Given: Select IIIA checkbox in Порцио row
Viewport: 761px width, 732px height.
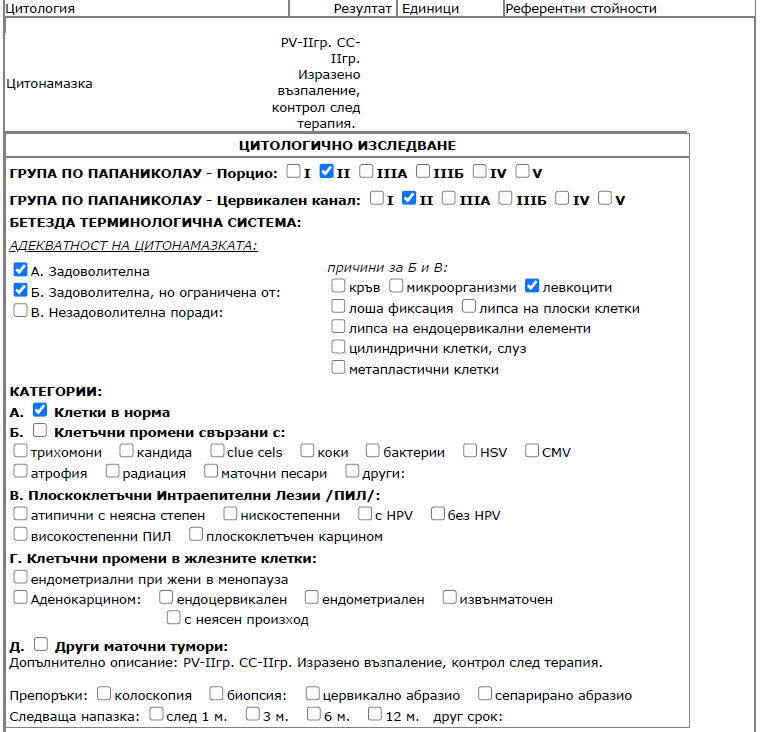Looking at the screenshot, I should point(367,171).
